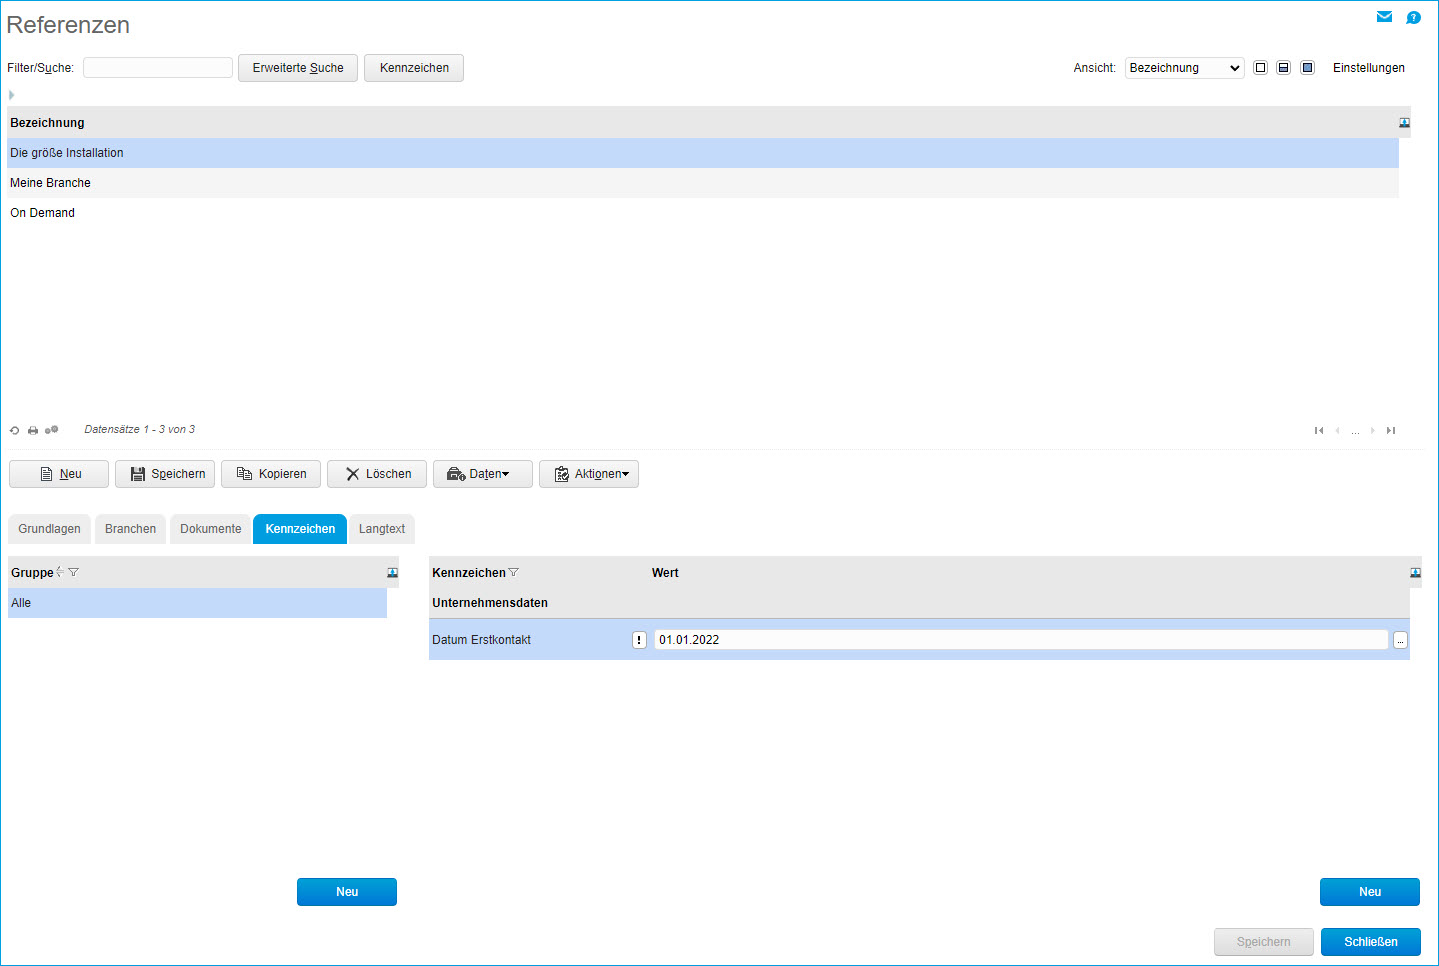Click the filter funnel next to Gruppe

[x=73, y=572]
